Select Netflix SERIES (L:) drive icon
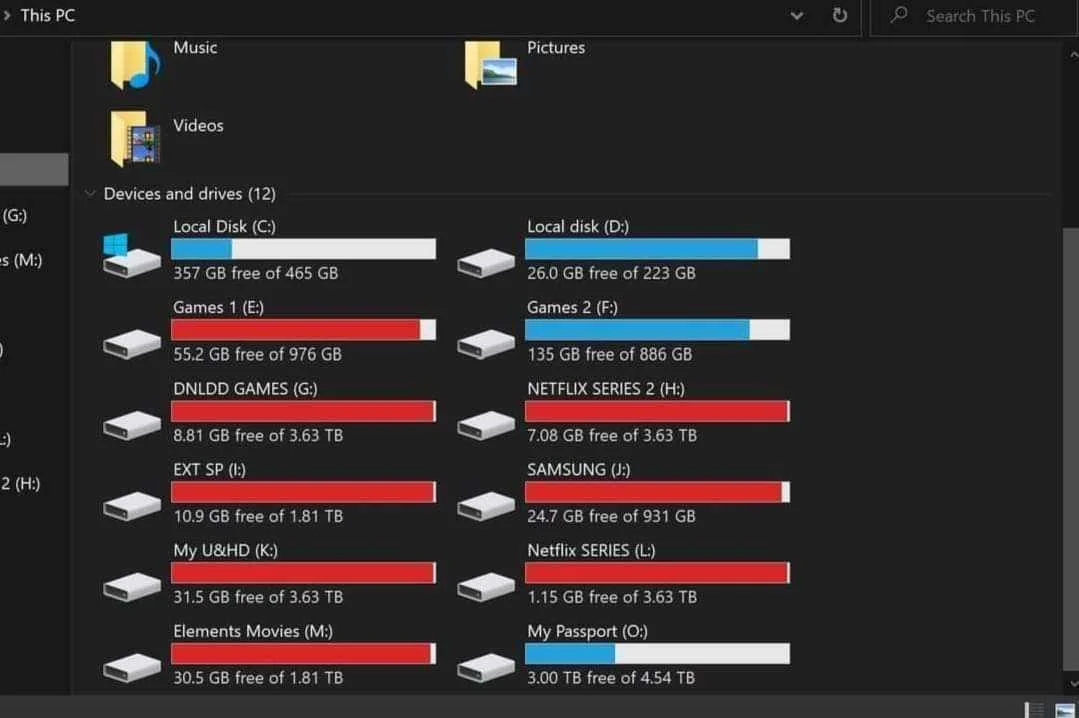1079x718 pixels. pos(486,587)
